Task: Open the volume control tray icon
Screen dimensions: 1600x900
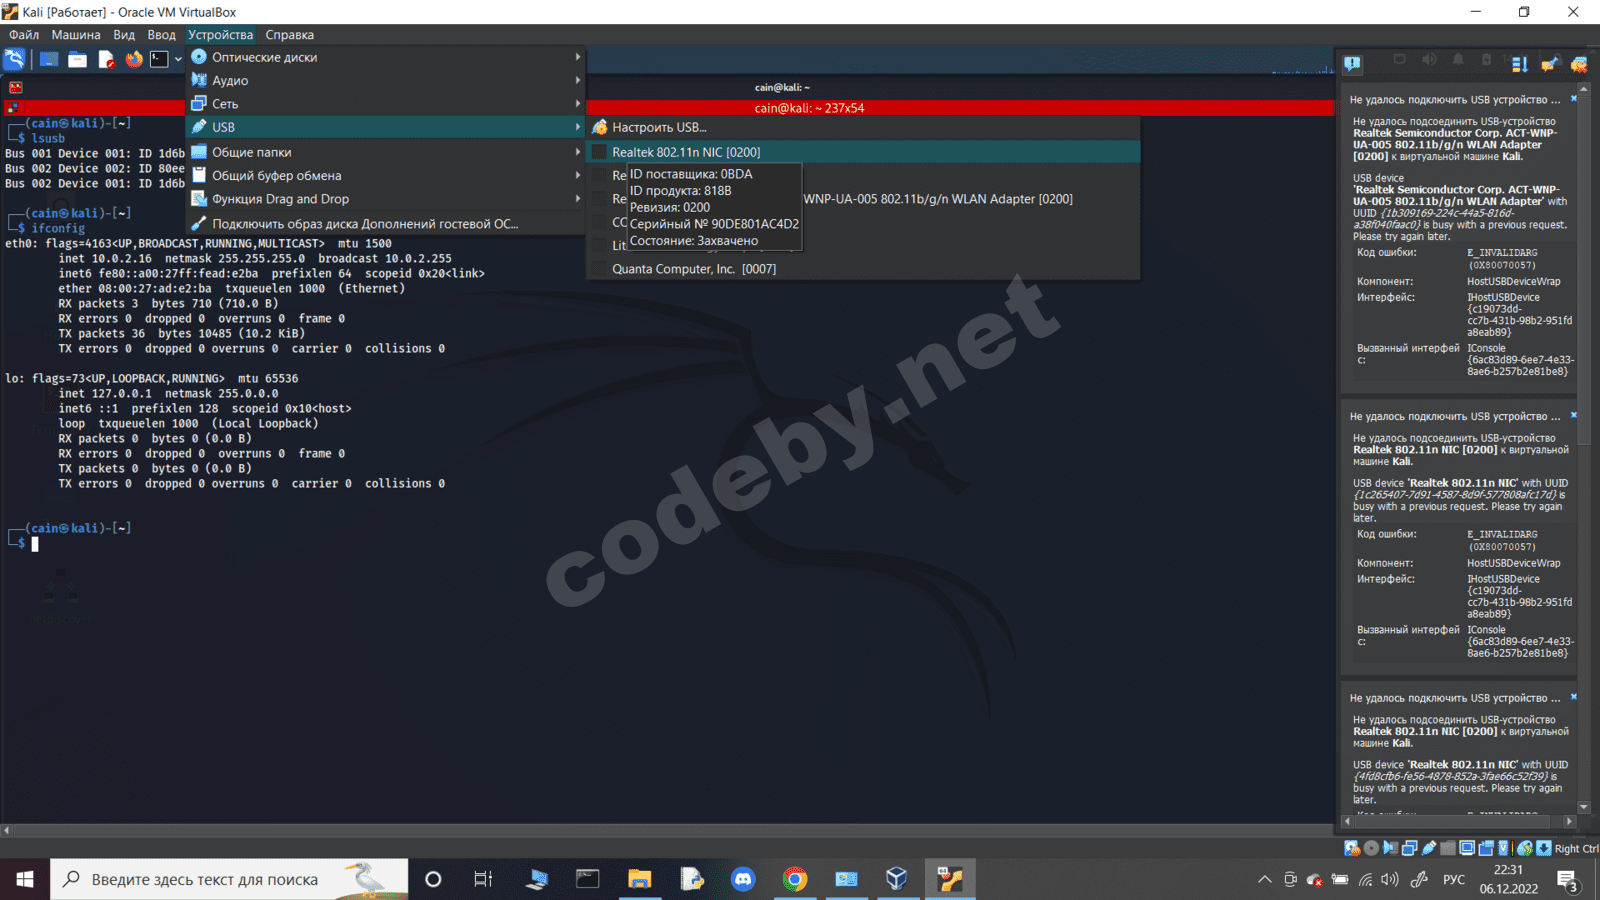Action: 1390,880
